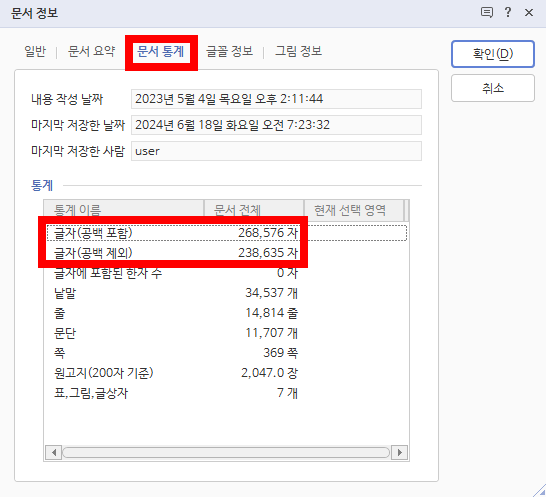This screenshot has width=546, height=497.
Task: Select the 원고지(200자 기준) row
Action: [227, 373]
